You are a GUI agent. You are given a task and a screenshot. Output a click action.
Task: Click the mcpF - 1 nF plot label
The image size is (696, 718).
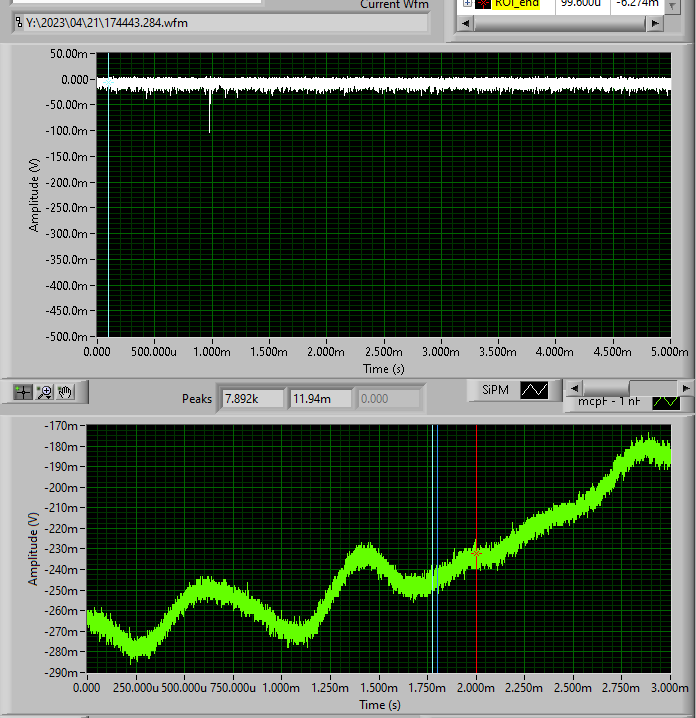(609, 402)
